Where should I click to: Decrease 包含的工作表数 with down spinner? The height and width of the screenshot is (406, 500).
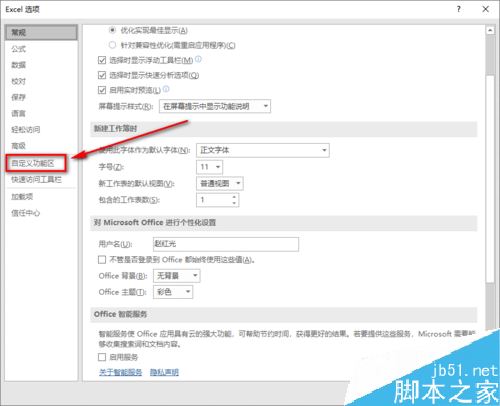234,203
